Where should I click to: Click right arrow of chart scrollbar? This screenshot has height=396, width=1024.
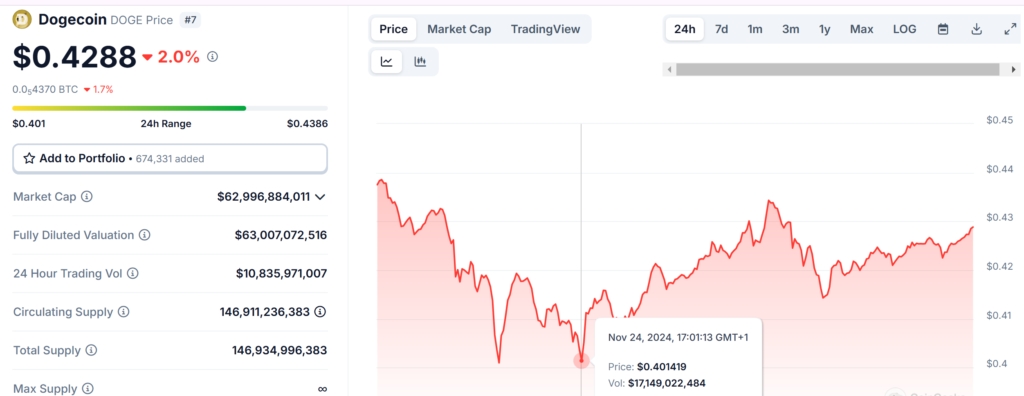pyautogui.click(x=1014, y=69)
